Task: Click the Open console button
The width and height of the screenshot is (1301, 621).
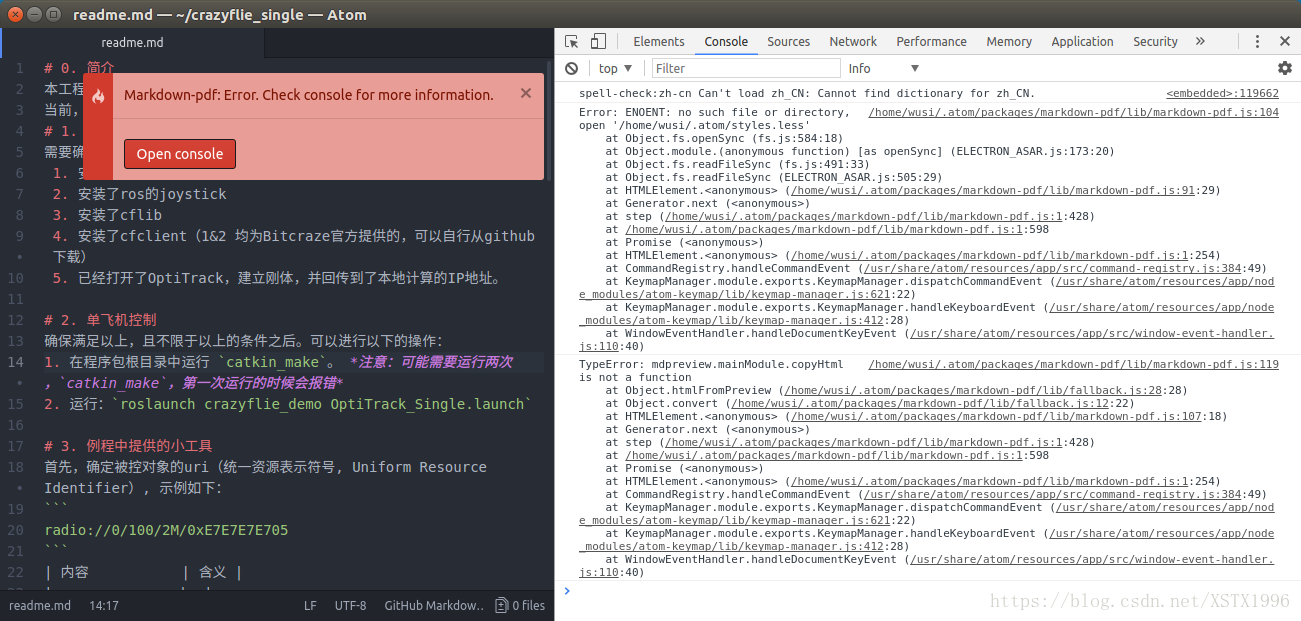Action: 180,154
